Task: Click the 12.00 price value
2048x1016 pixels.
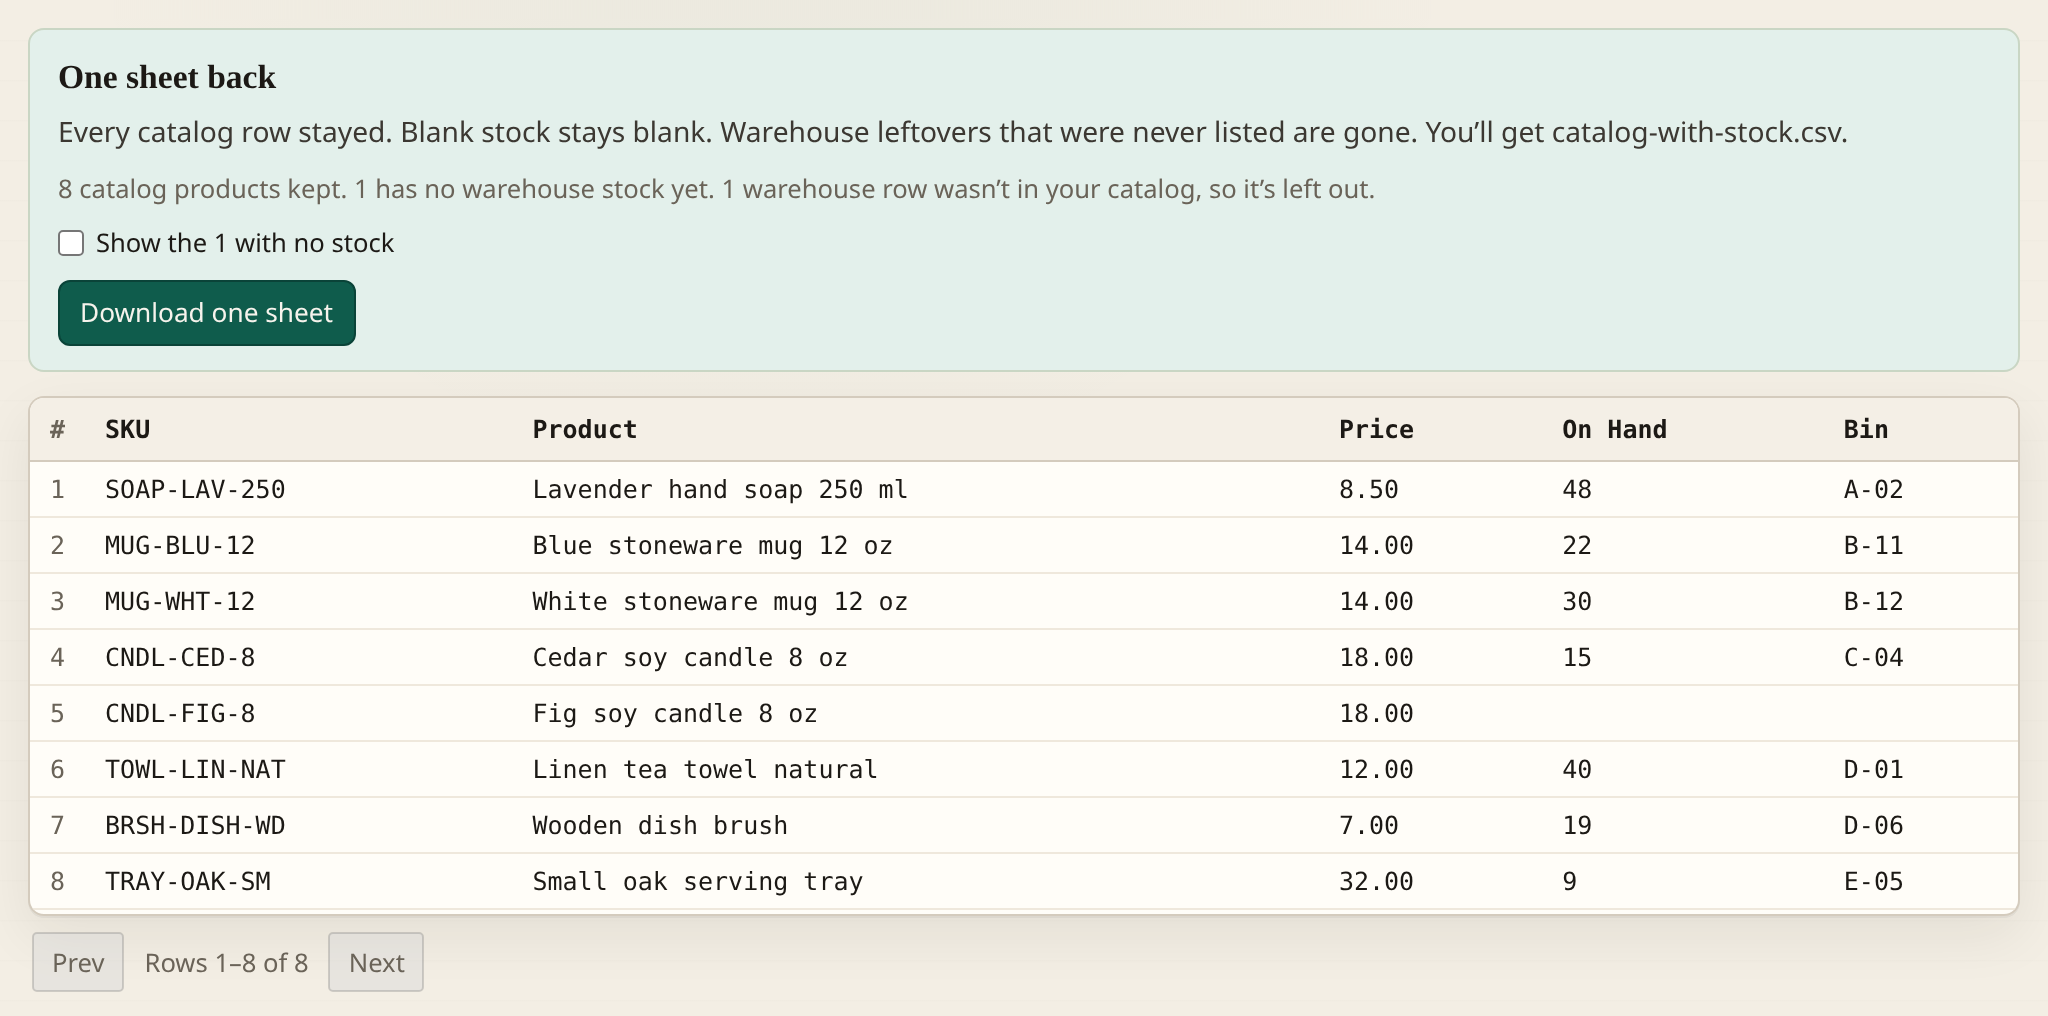Action: pyautogui.click(x=1376, y=770)
